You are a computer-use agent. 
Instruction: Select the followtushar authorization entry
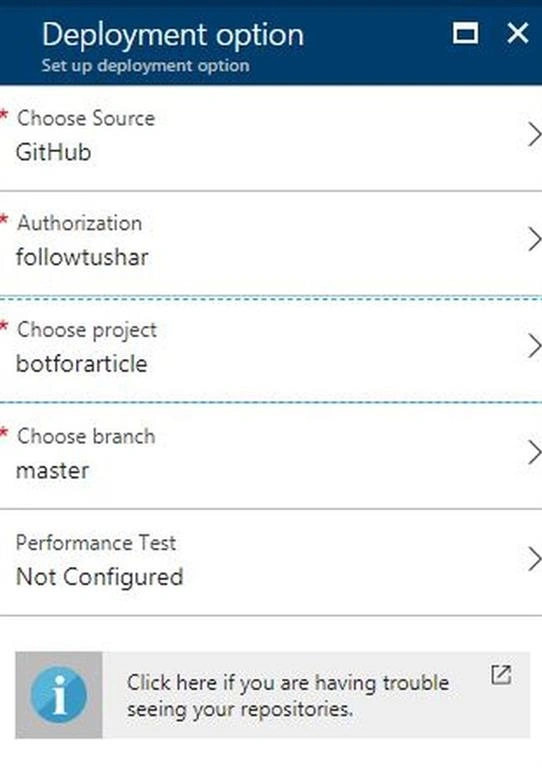pyautogui.click(x=82, y=257)
